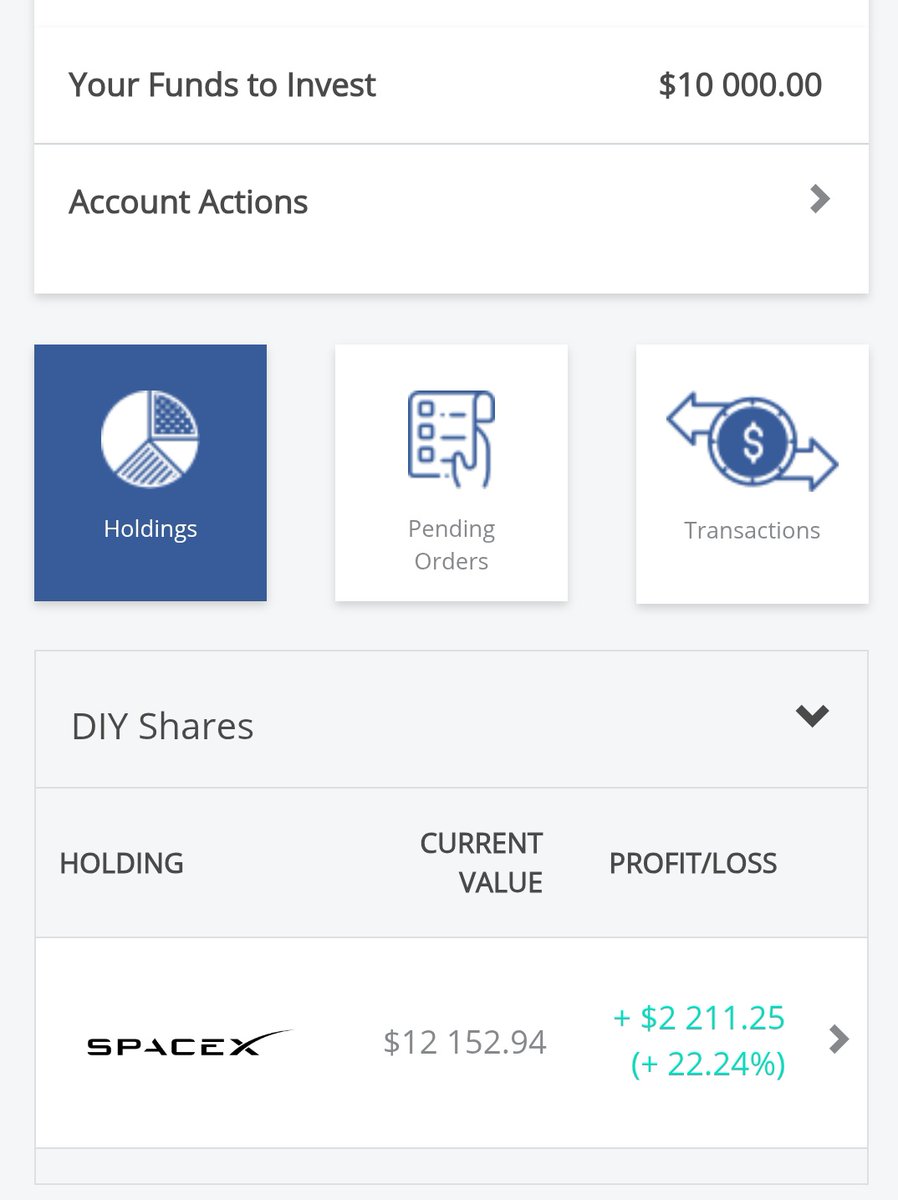Image resolution: width=898 pixels, height=1200 pixels.
Task: Expand Account Actions chevron
Action: click(x=820, y=199)
